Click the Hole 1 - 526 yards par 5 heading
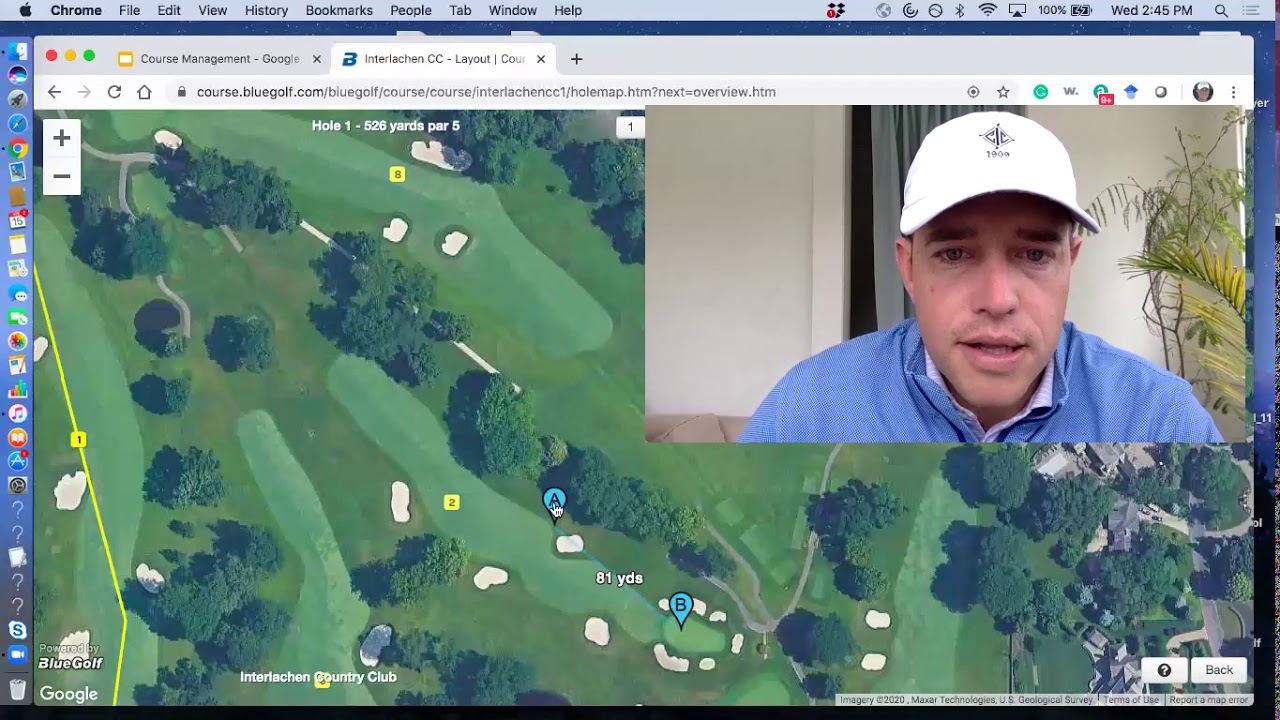 pos(386,126)
